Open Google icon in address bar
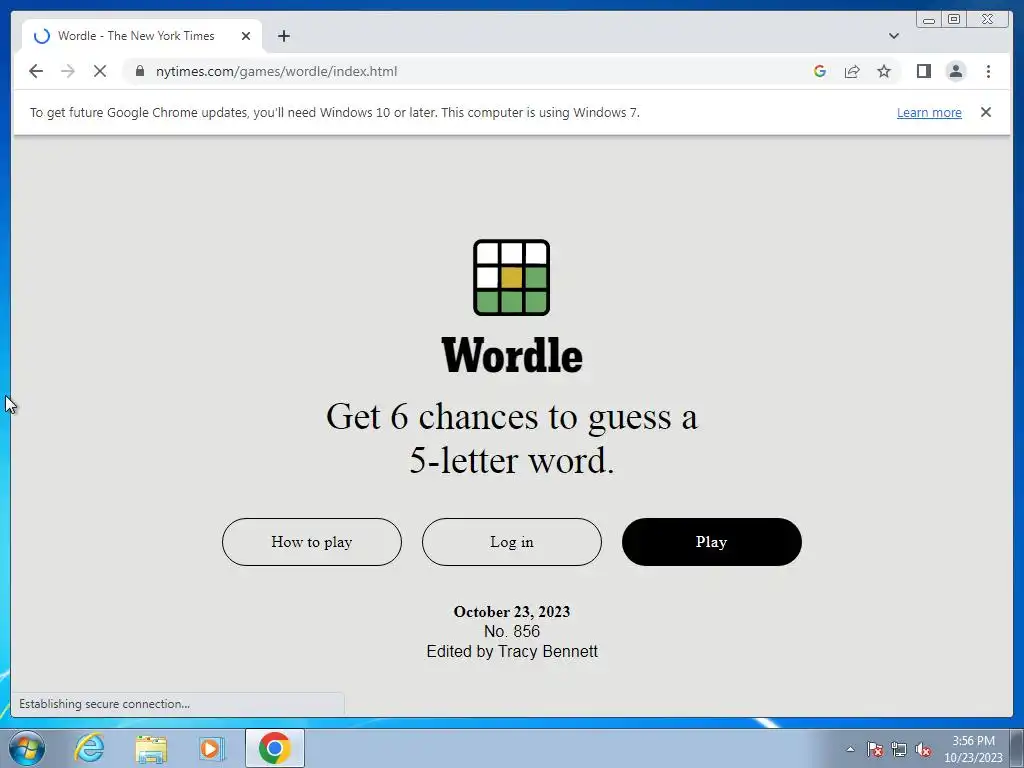This screenshot has width=1024, height=768. [820, 71]
